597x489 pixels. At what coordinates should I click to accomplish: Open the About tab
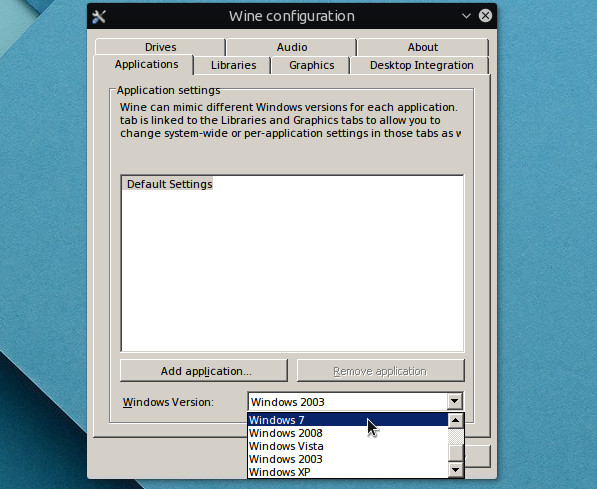pos(423,47)
